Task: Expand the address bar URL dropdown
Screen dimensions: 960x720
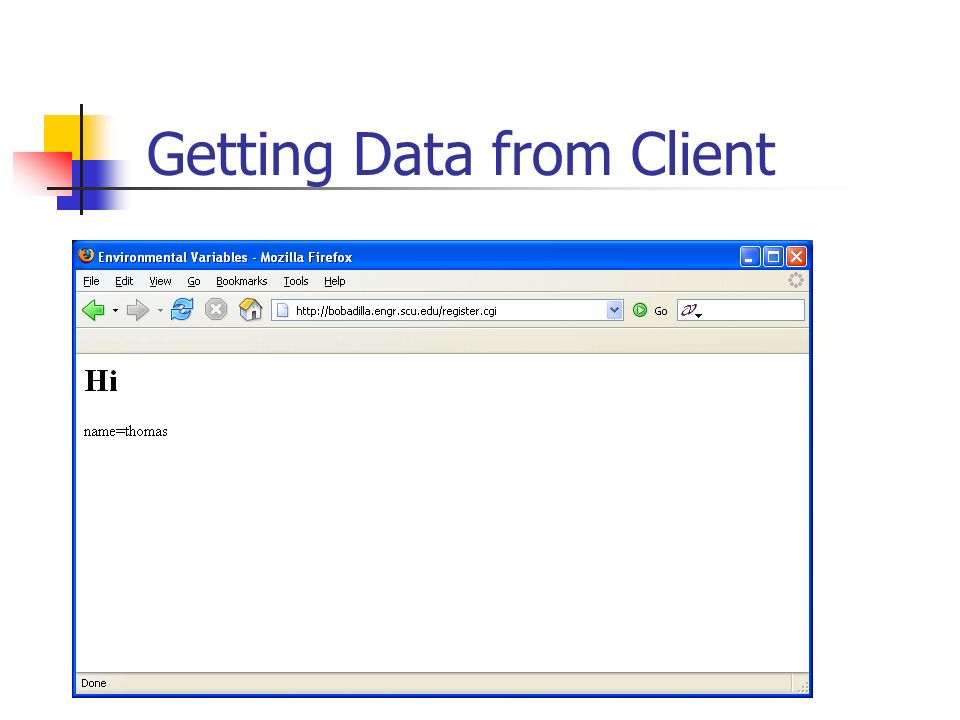Action: [615, 310]
